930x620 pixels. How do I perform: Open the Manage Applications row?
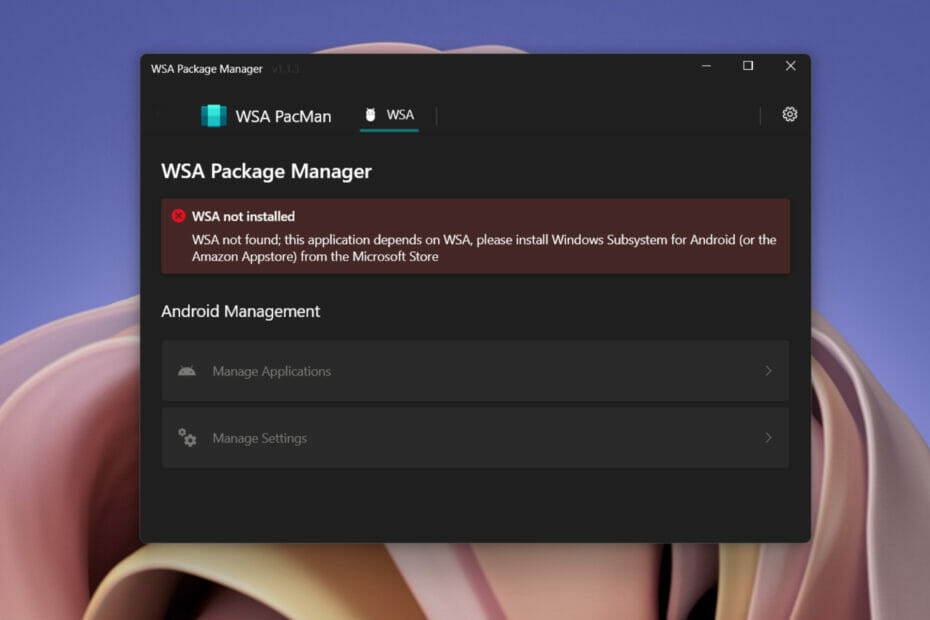tap(475, 371)
